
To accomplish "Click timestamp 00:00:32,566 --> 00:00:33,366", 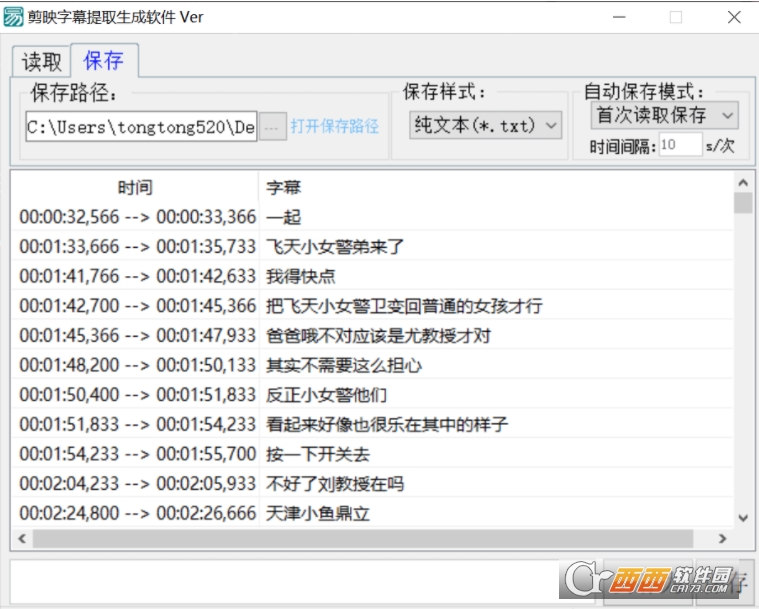I will 137,216.
